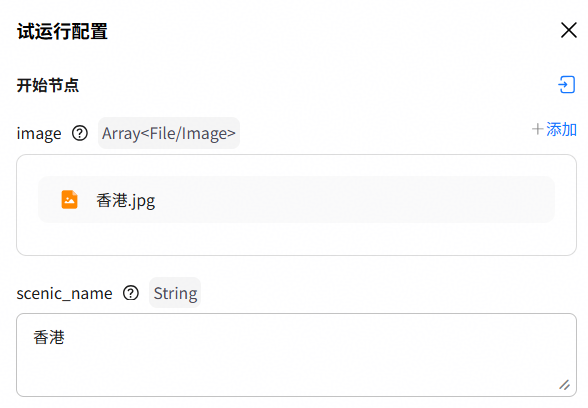Viewport: 588px width, 408px height.
Task: Focus the scenic_name text field containing 香港
Action: tap(296, 355)
